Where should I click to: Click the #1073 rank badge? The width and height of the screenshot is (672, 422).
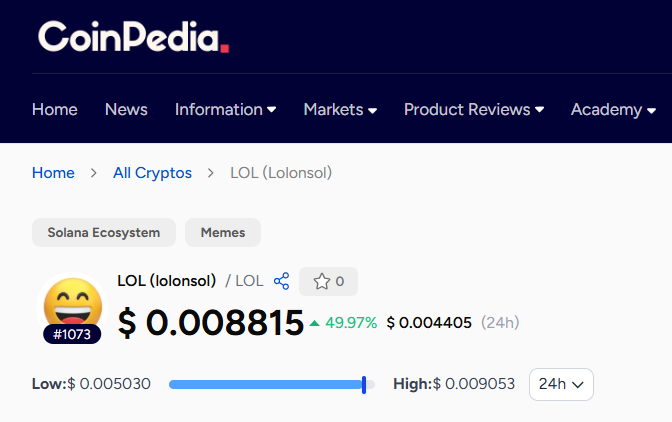(72, 334)
